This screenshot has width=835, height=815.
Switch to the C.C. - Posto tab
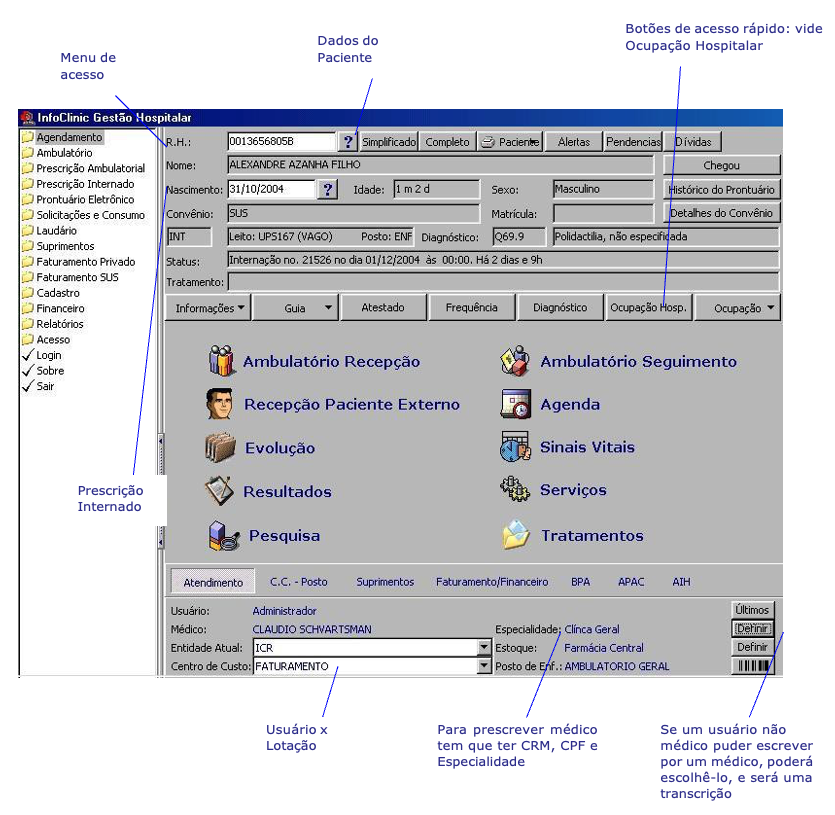coord(299,582)
